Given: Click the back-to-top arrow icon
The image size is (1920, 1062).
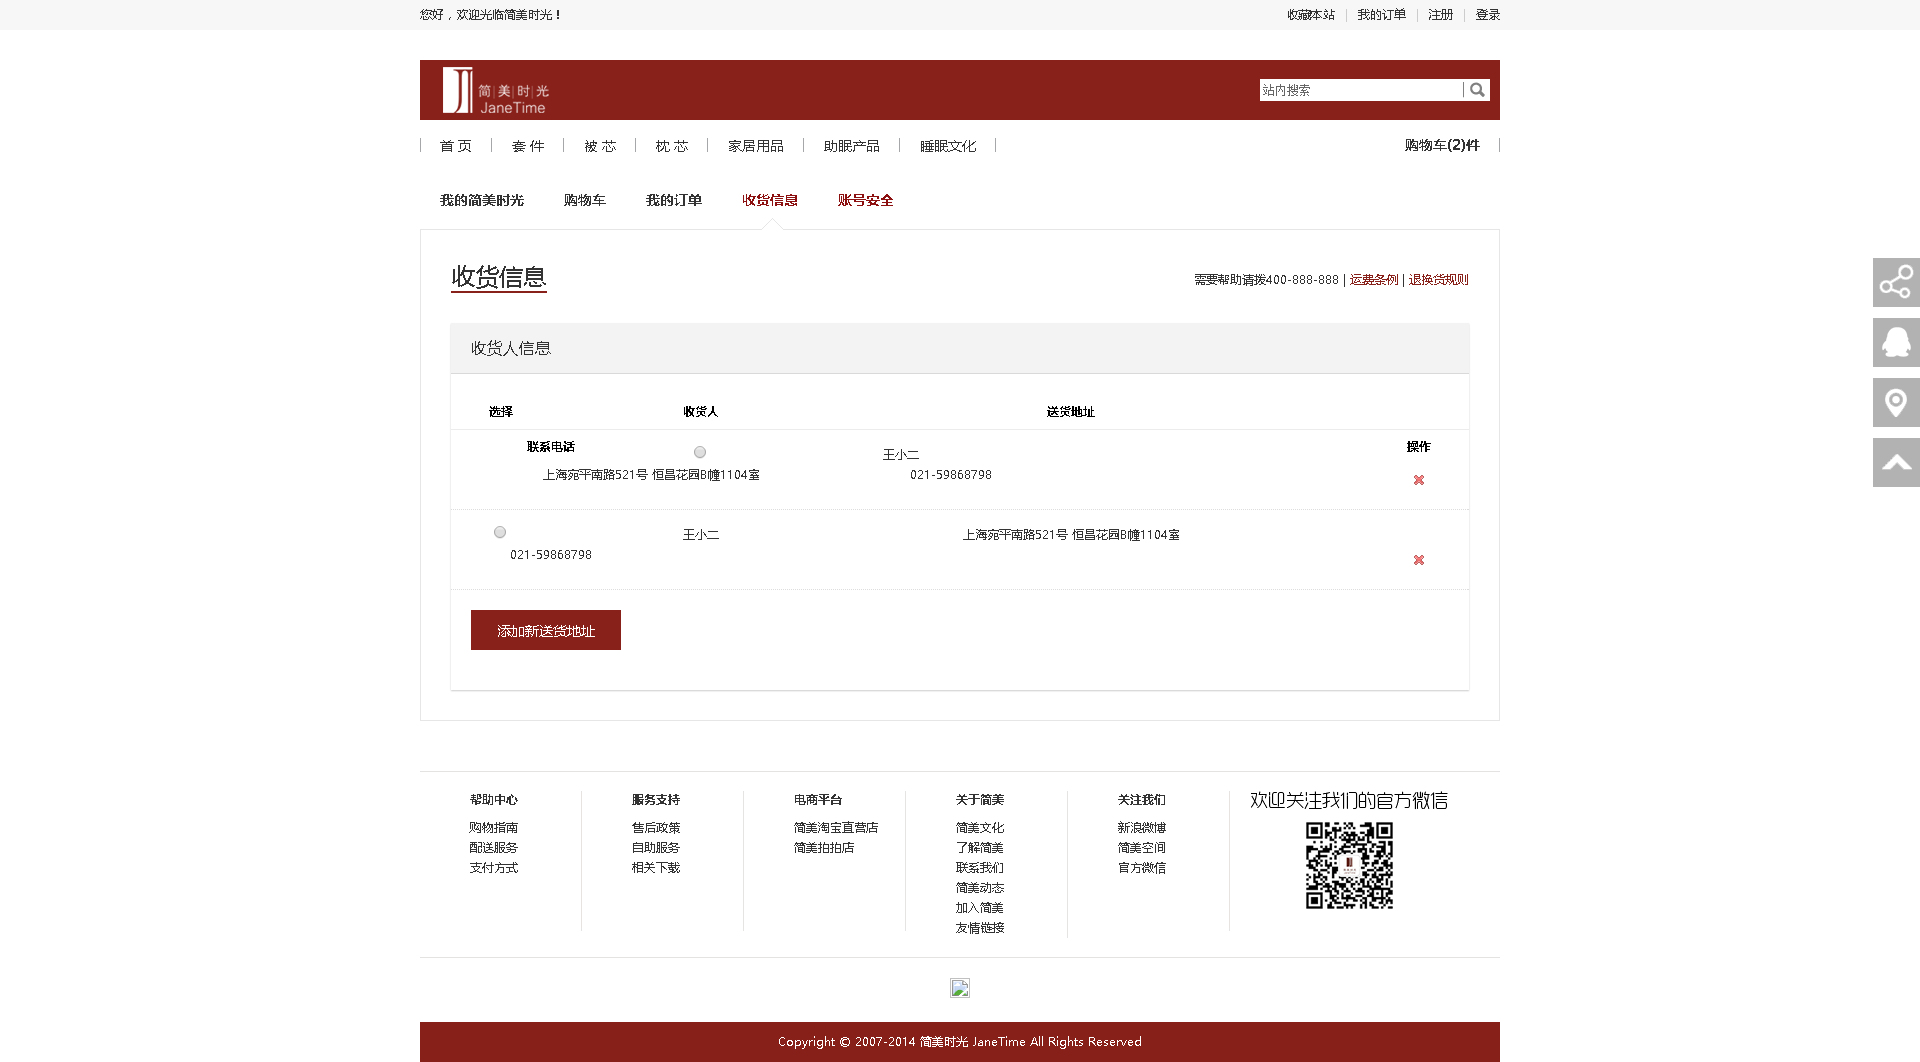Looking at the screenshot, I should tap(1895, 463).
